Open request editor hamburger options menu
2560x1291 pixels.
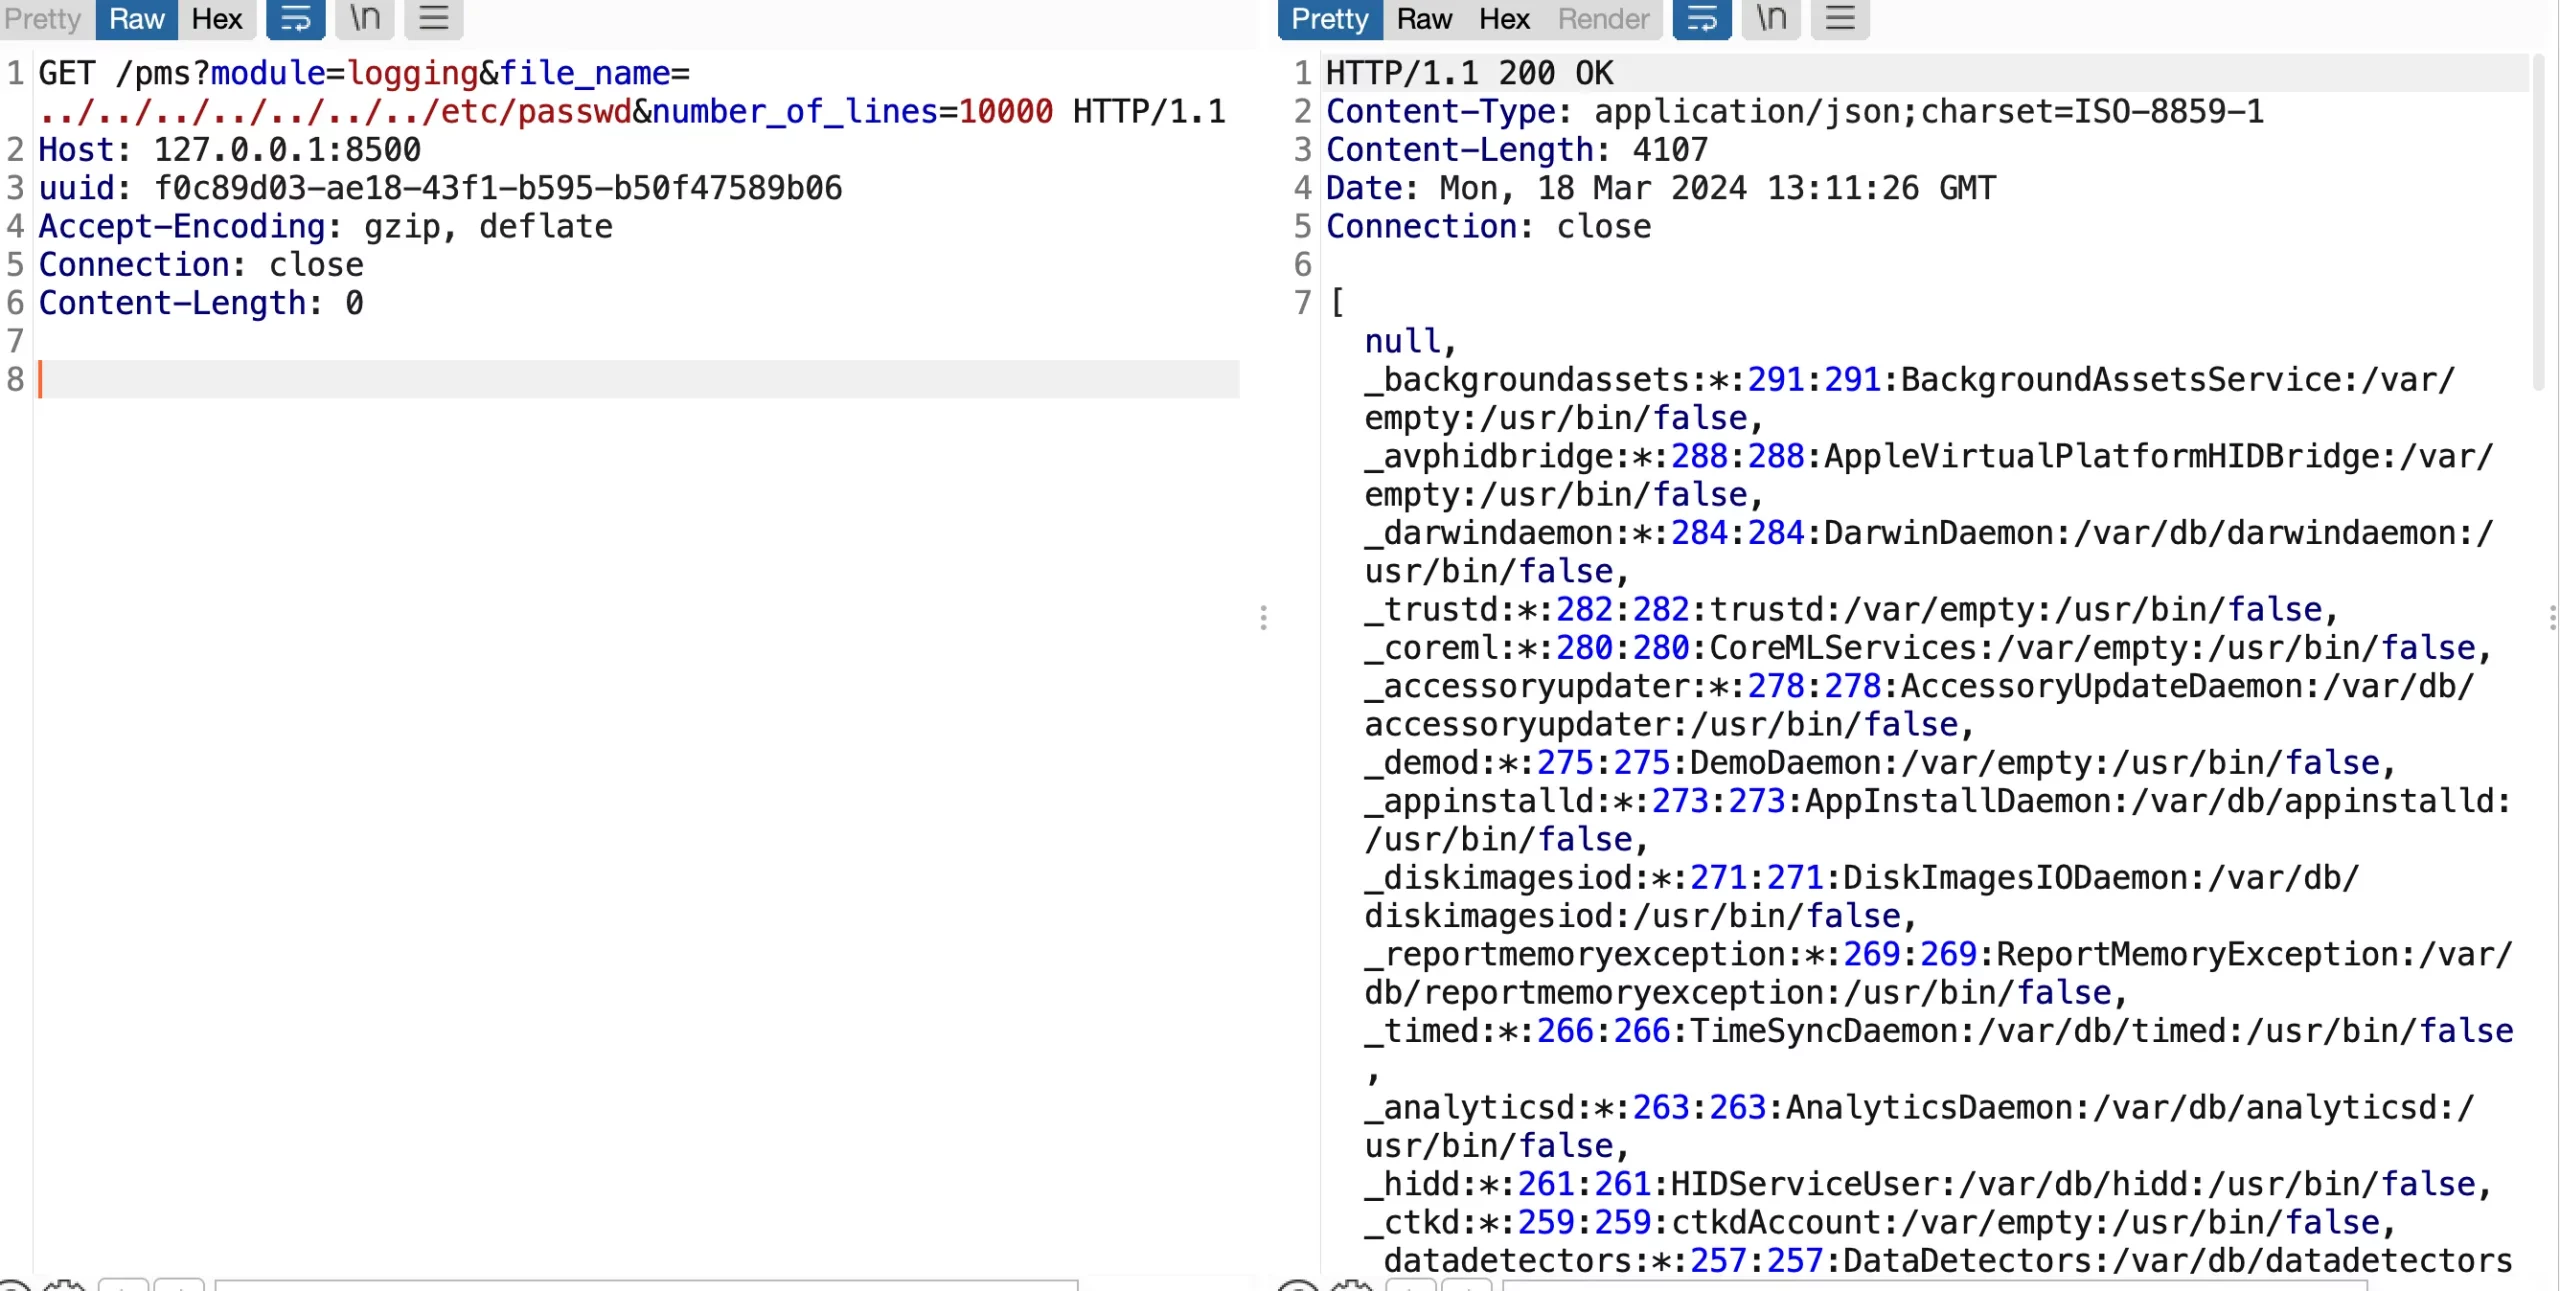coord(433,19)
